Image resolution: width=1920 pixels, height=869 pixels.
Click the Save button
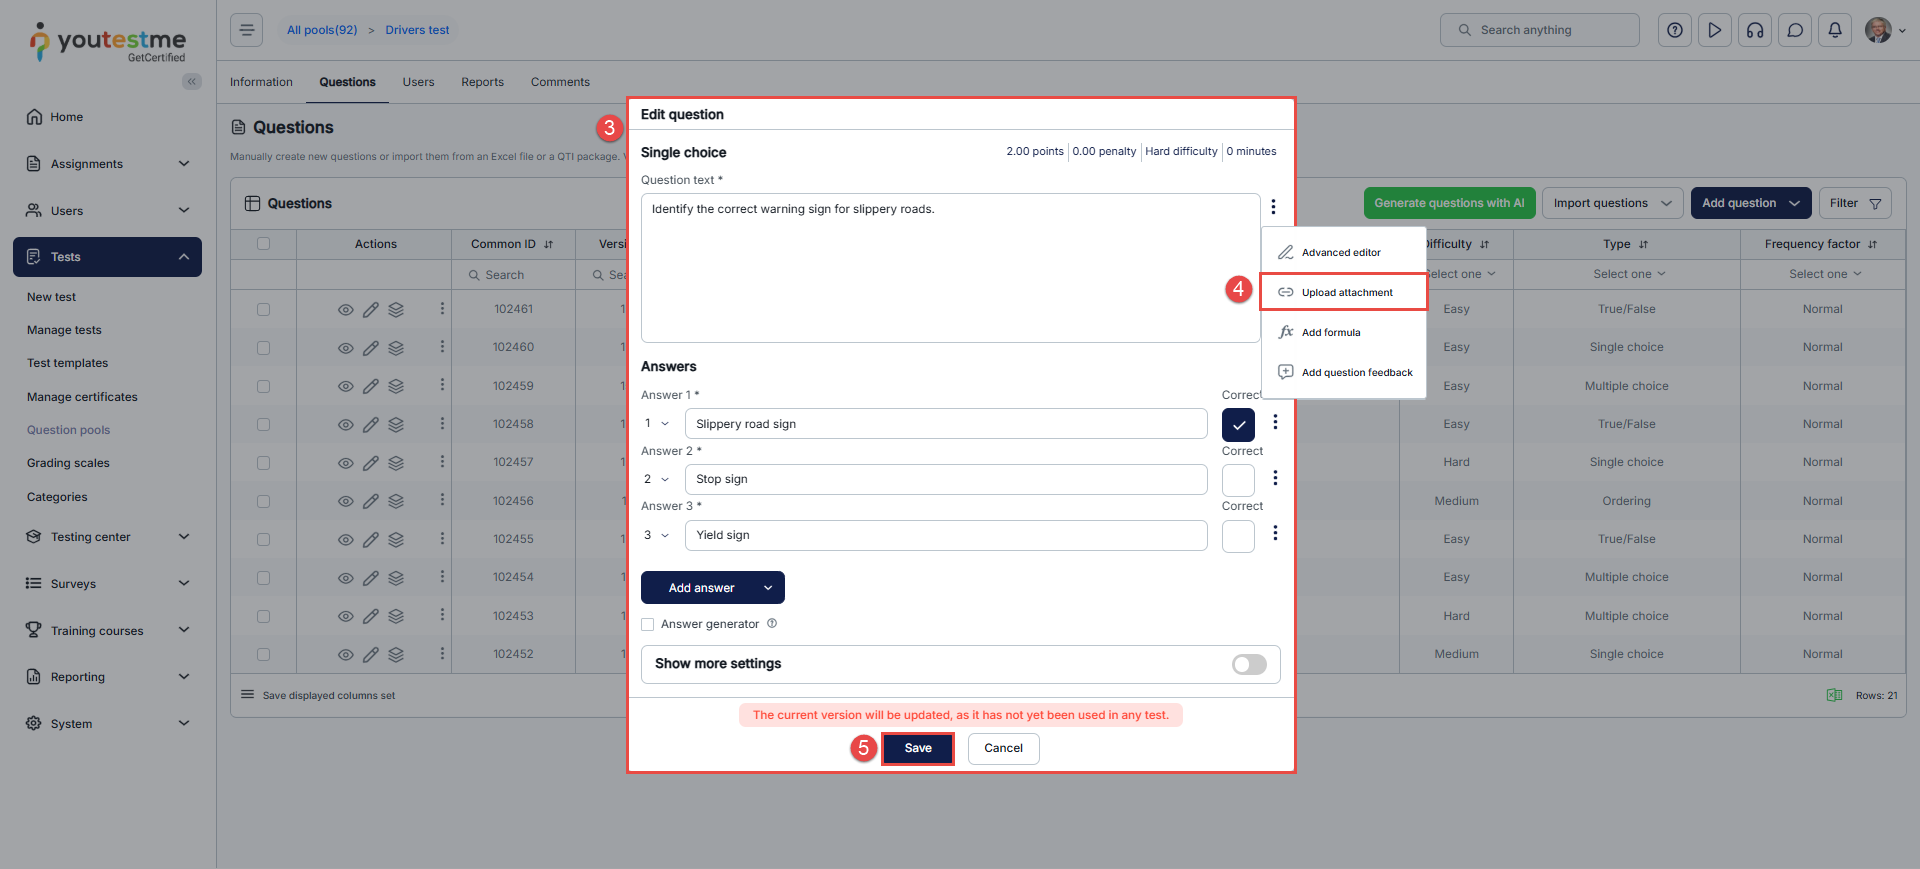pos(917,748)
